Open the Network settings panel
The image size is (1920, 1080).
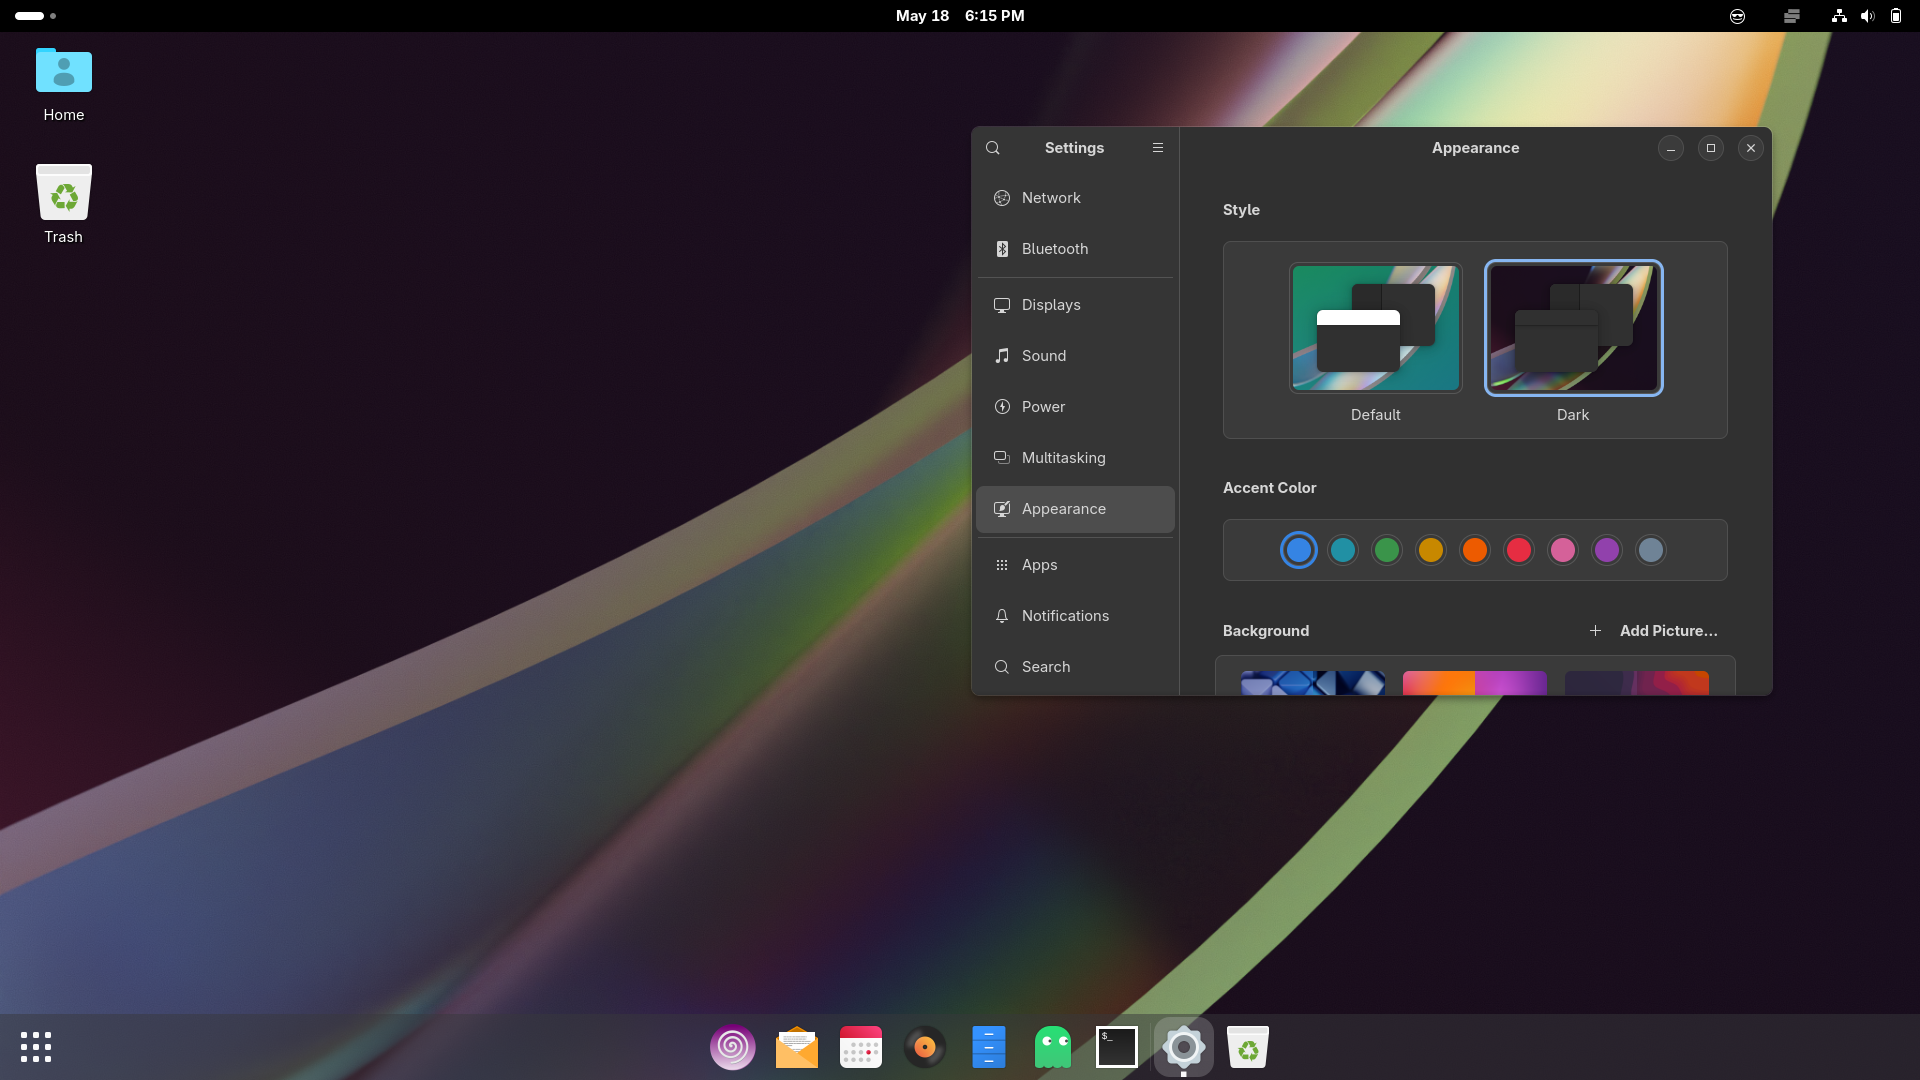1075,198
